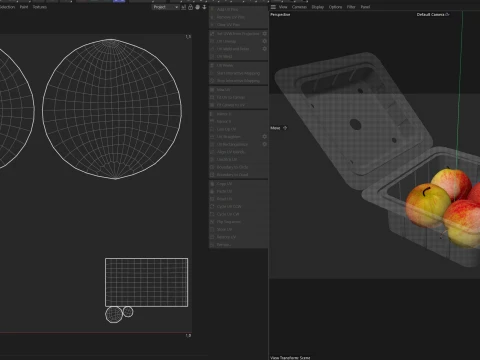480x360 pixels.
Task: Click the Mirror V icon
Action: tap(212, 122)
